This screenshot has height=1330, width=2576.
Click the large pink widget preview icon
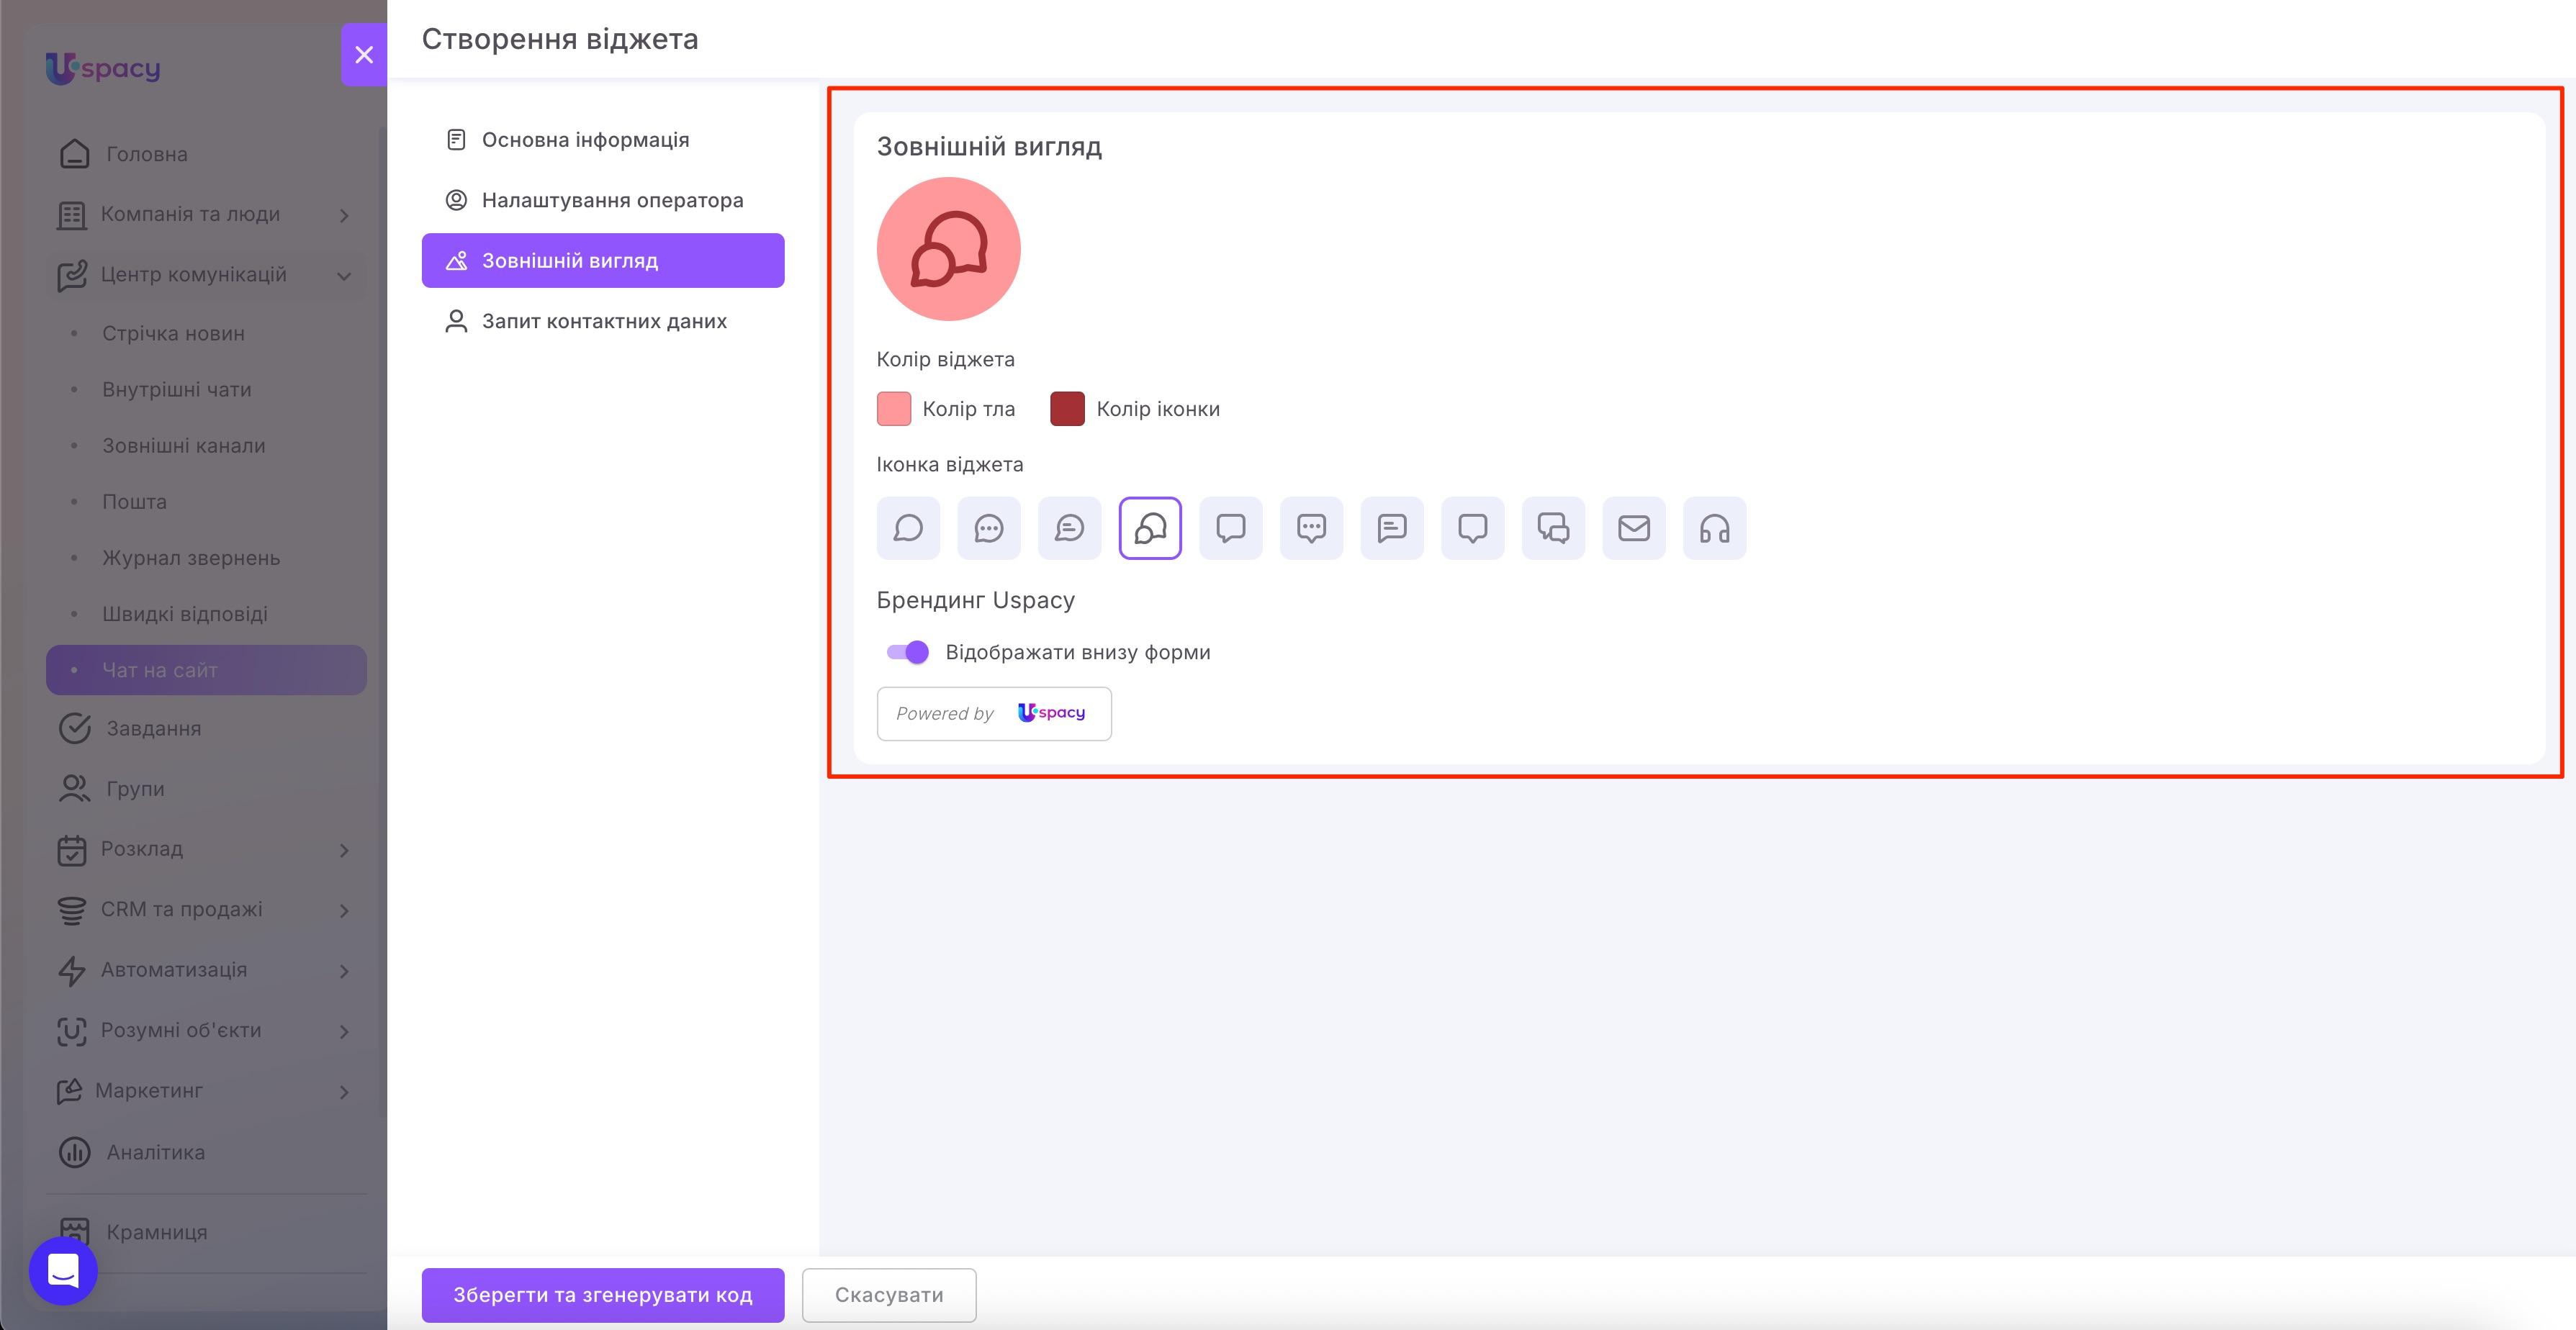949,249
